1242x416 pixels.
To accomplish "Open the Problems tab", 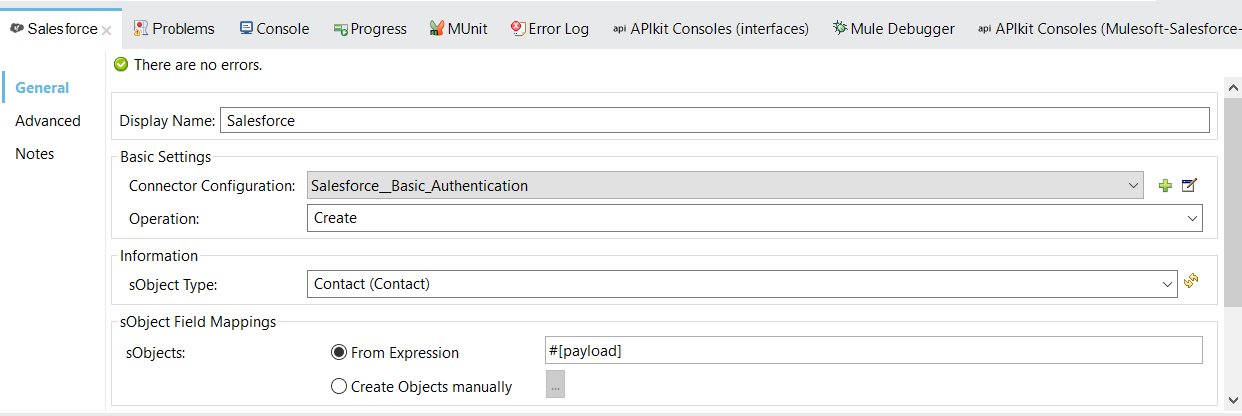I will (174, 29).
